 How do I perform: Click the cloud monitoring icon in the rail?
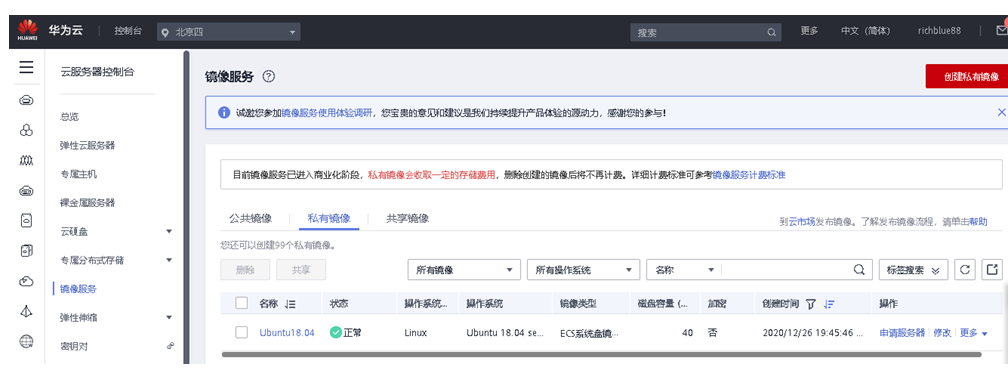[26, 281]
